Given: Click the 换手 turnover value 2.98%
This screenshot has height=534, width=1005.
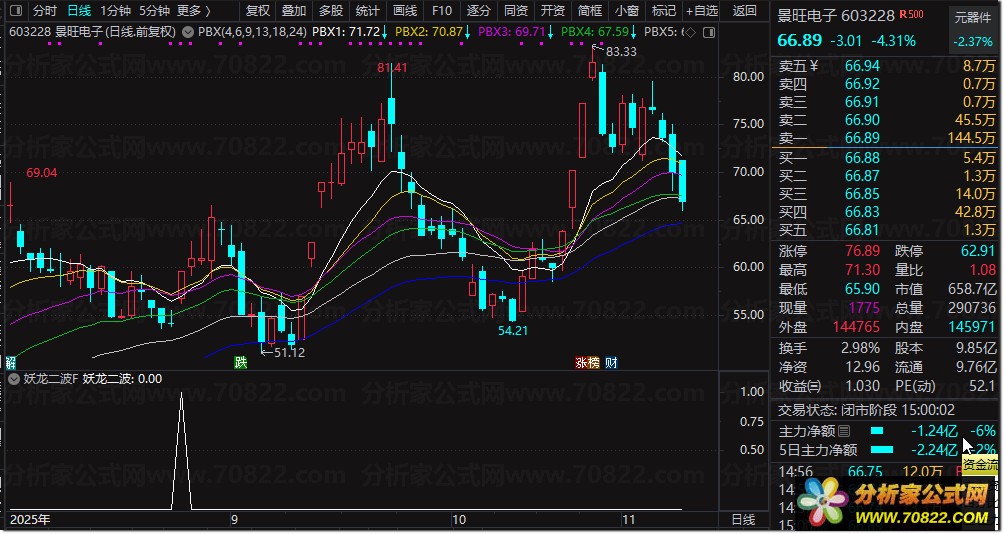Looking at the screenshot, I should click(860, 349).
